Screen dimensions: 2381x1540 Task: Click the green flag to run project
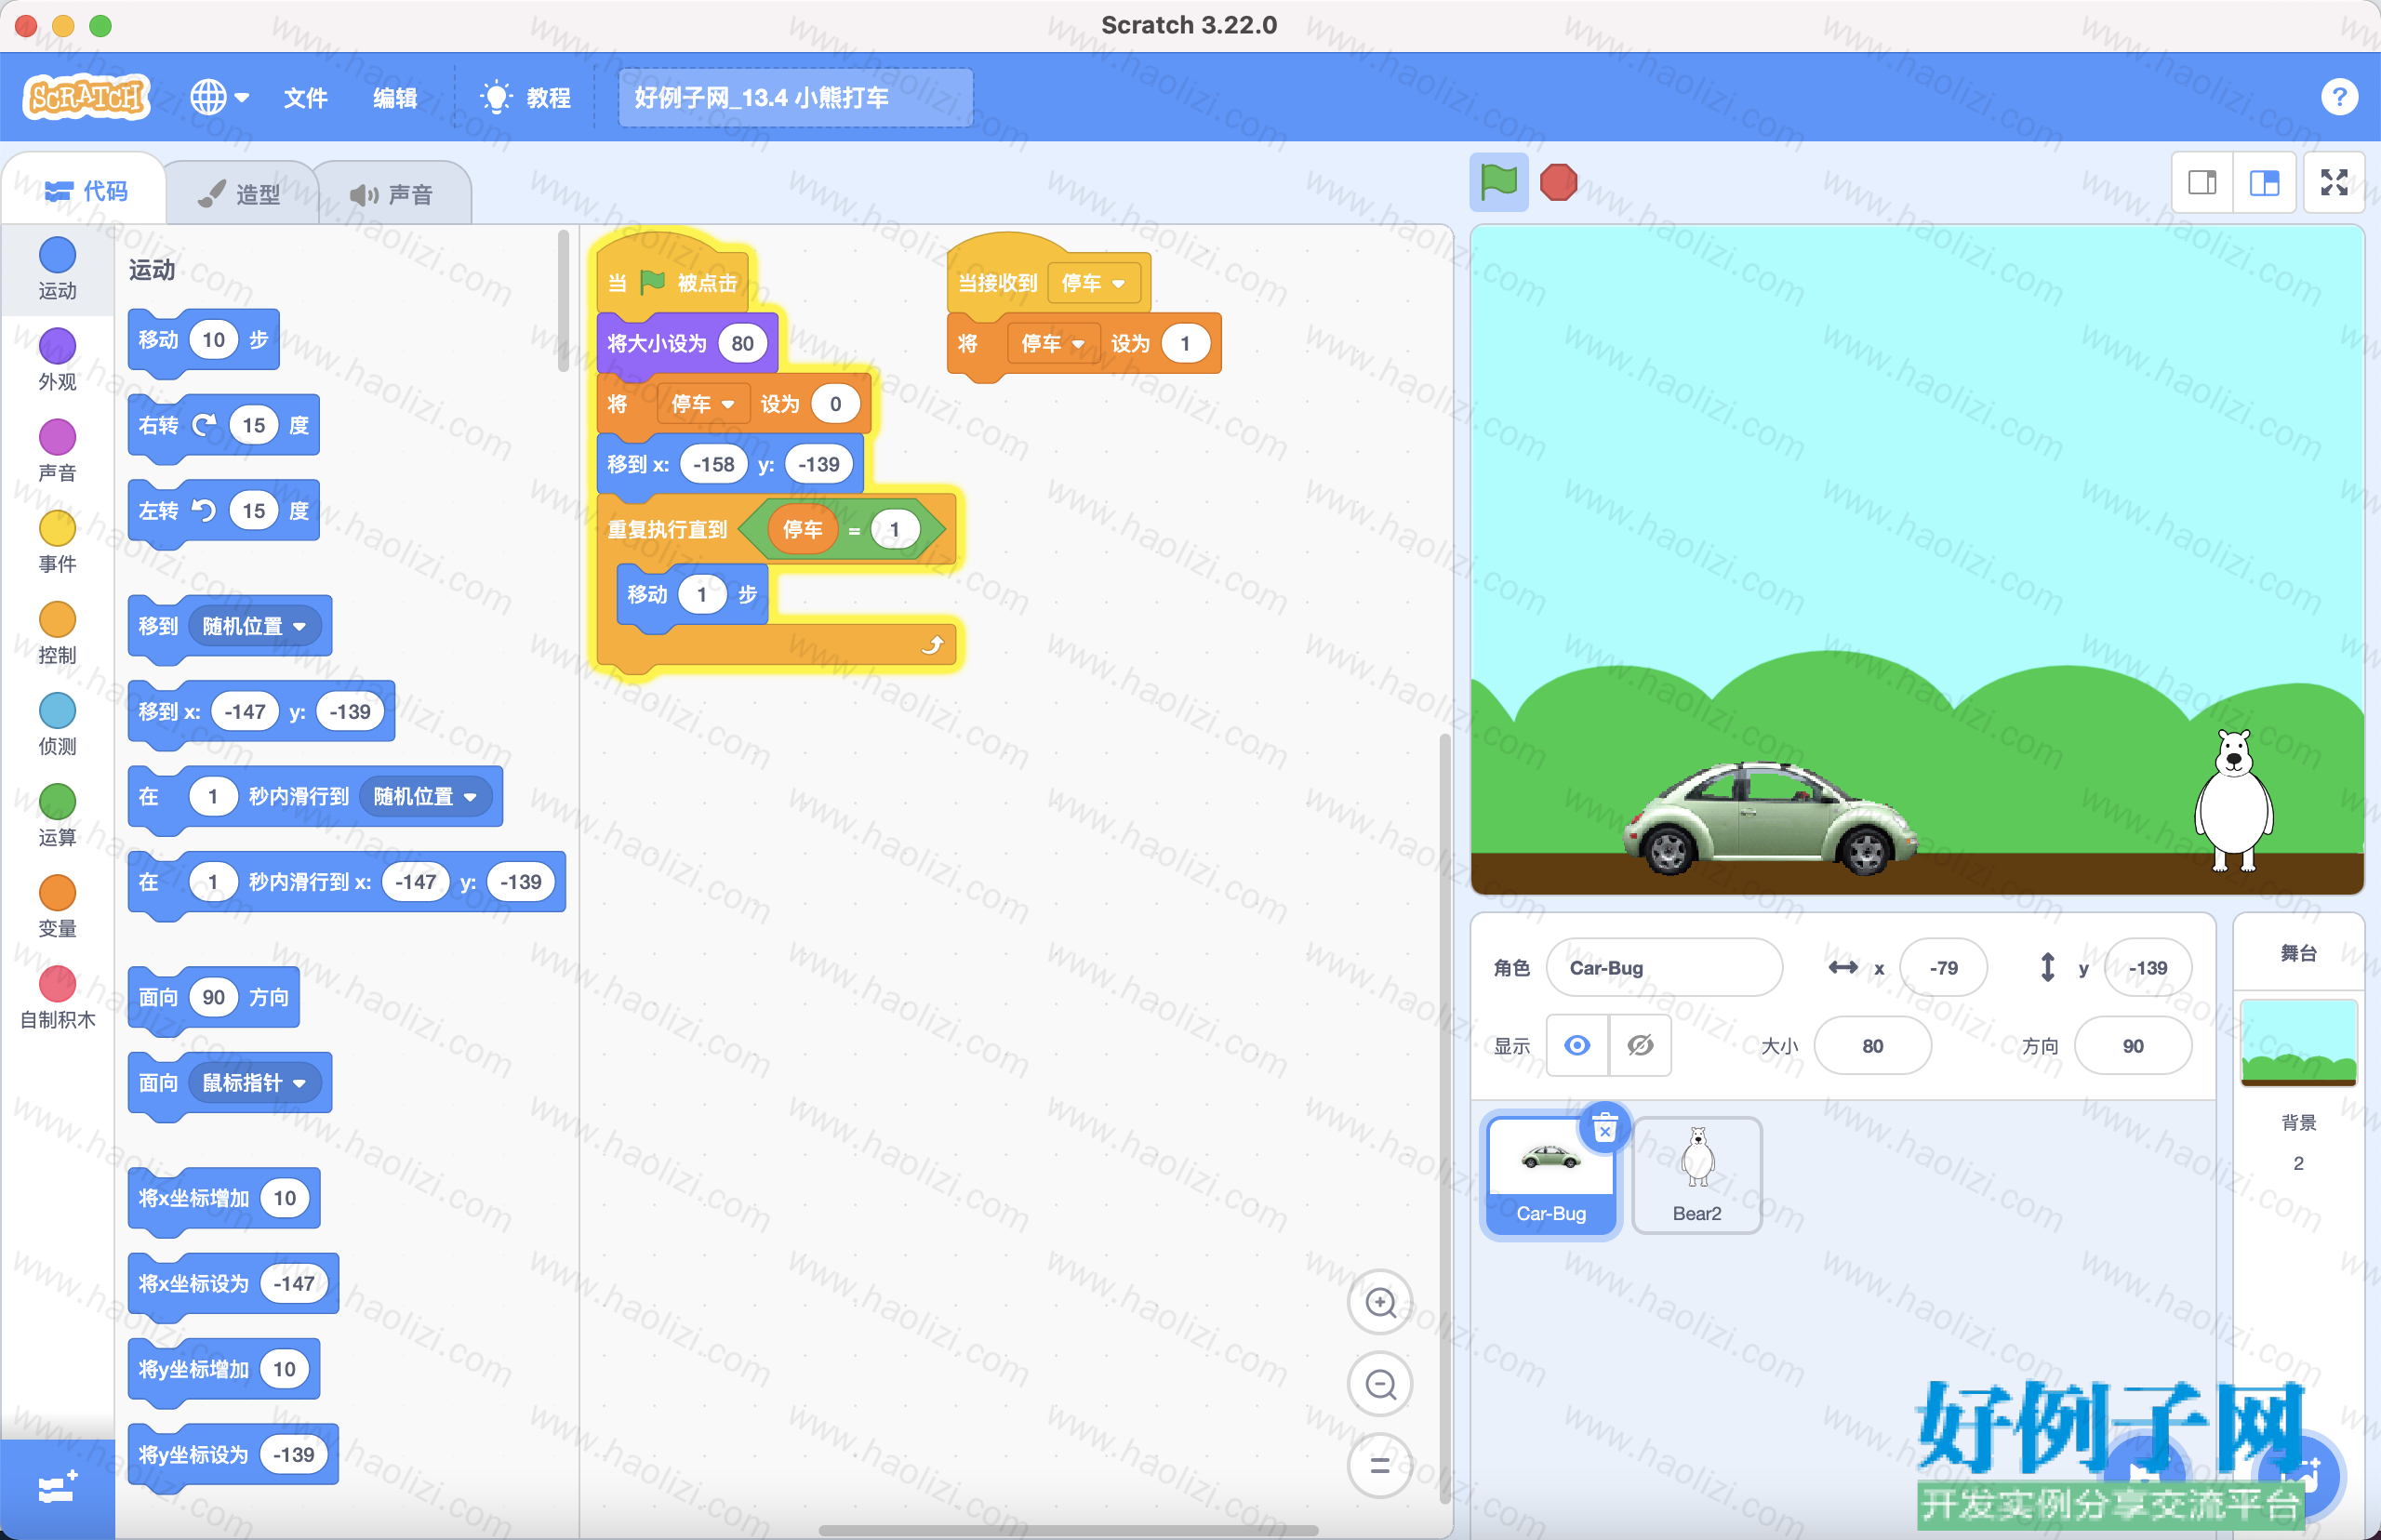pyautogui.click(x=1498, y=182)
